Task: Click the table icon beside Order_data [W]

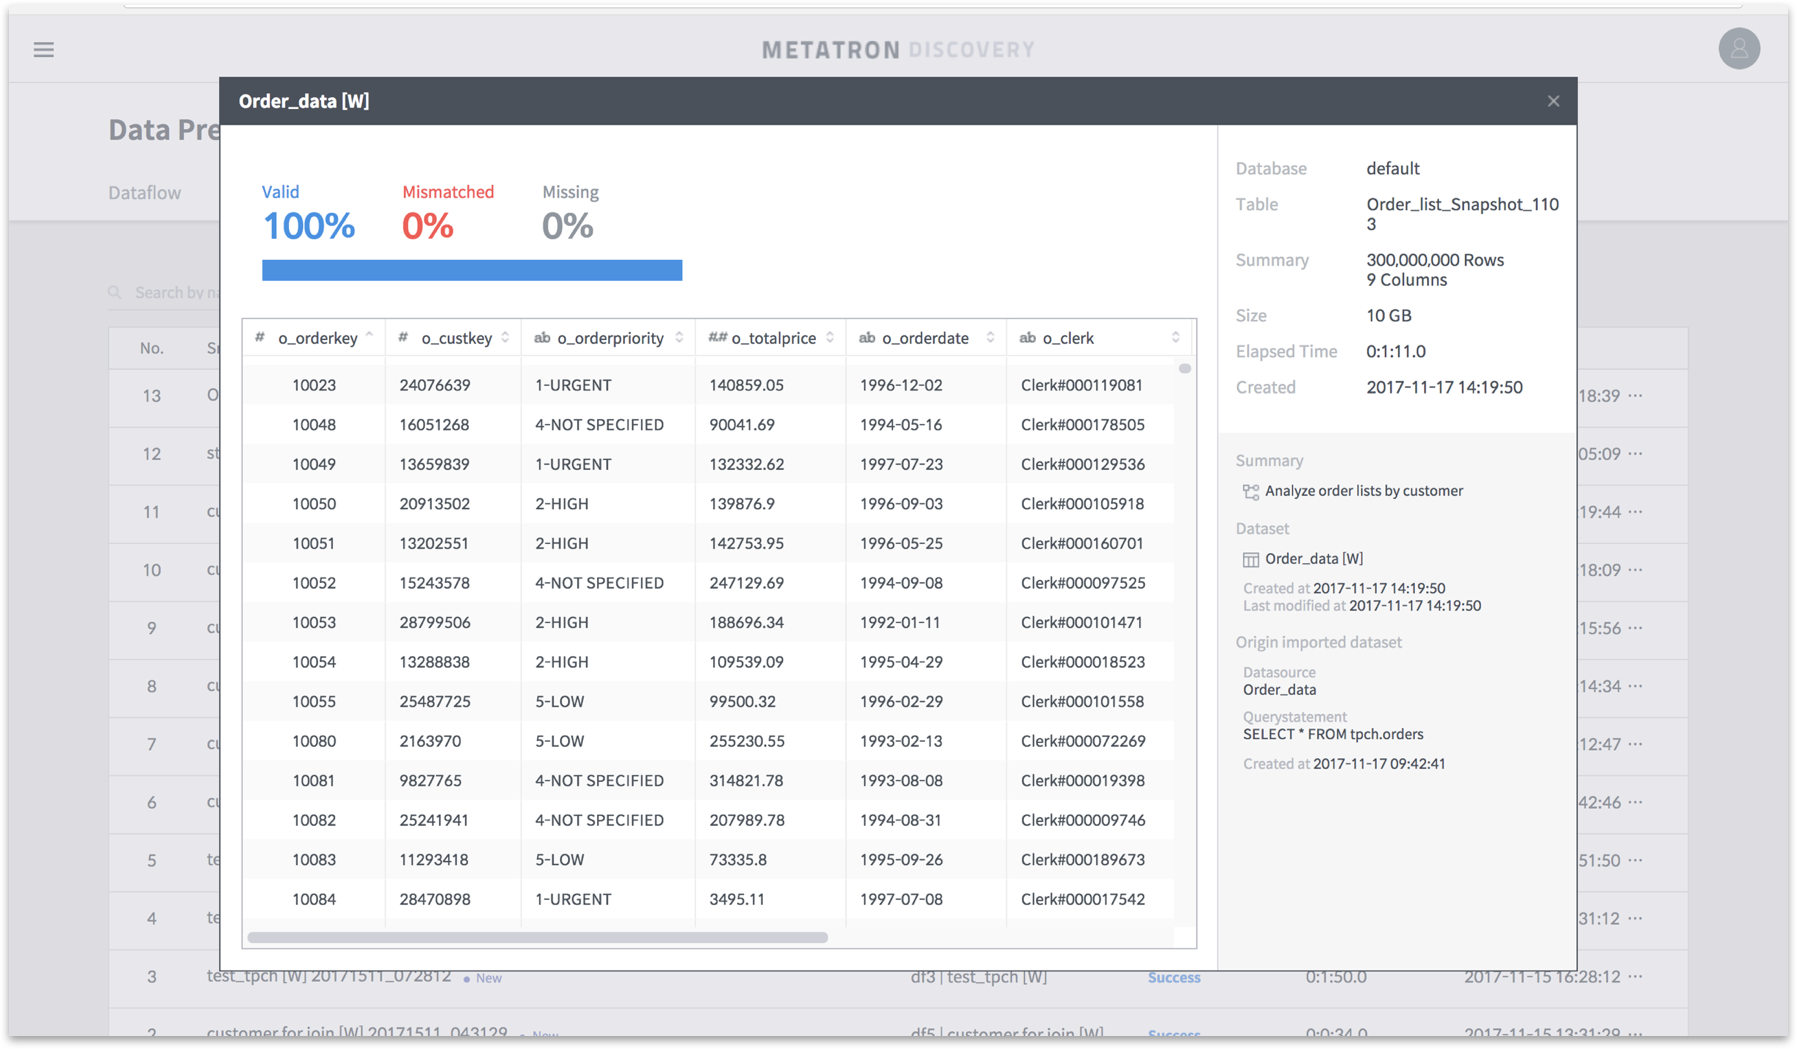Action: coord(1250,560)
